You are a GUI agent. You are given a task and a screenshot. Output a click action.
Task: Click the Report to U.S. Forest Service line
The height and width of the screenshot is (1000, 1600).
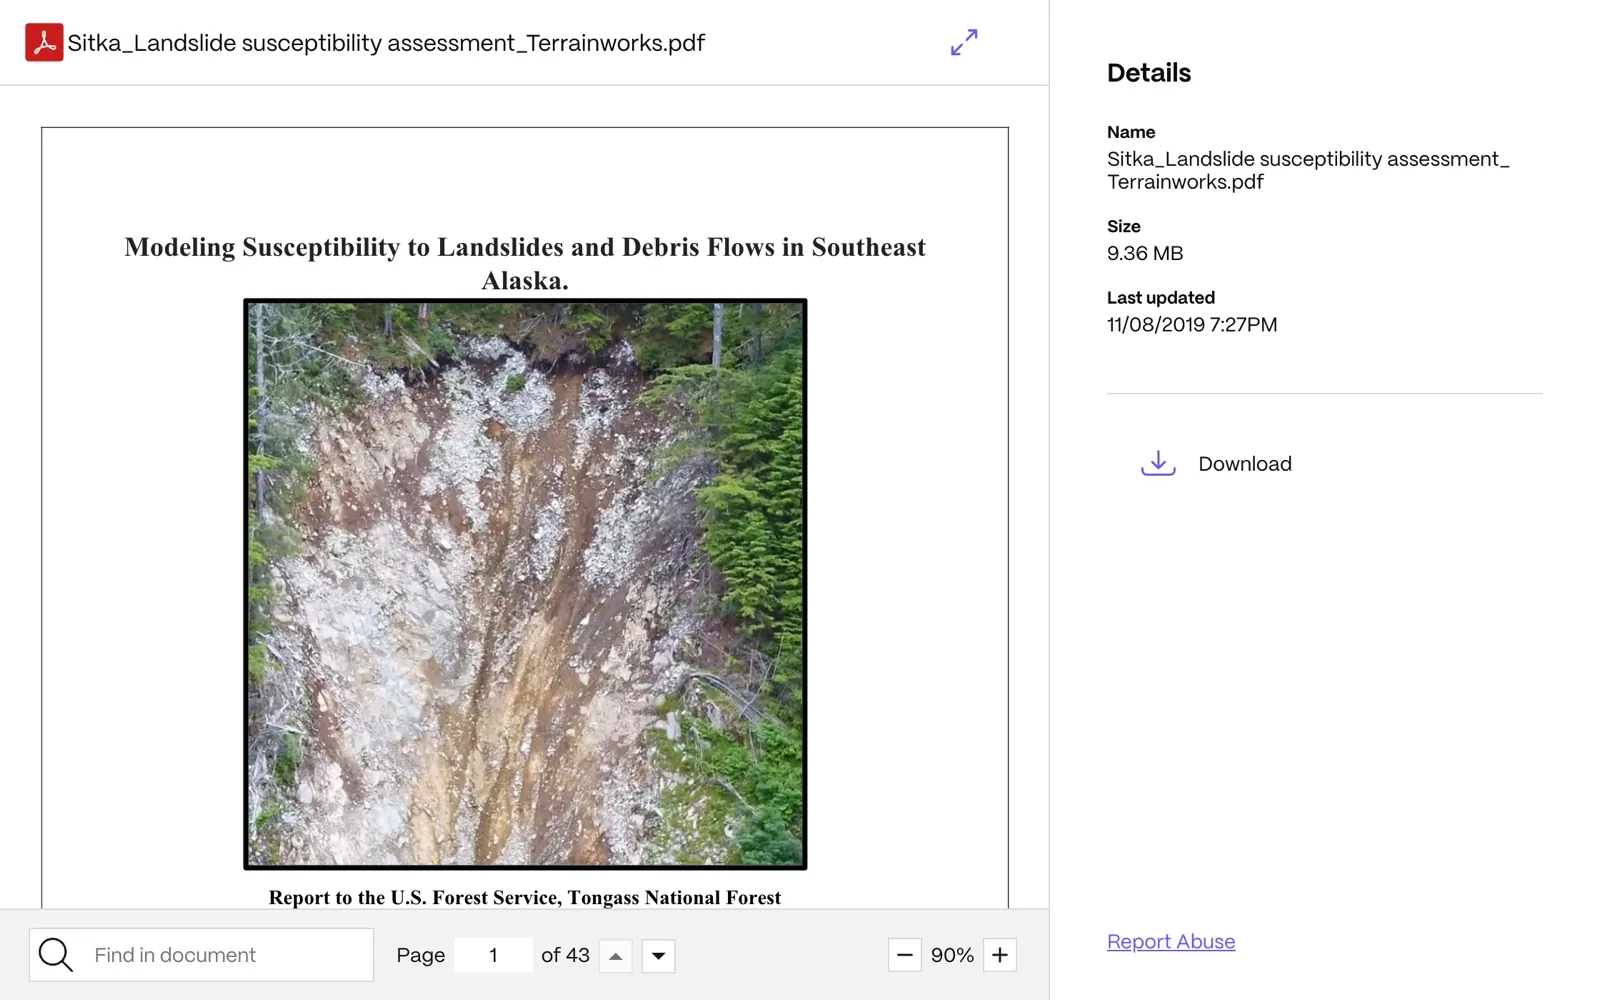click(x=525, y=897)
